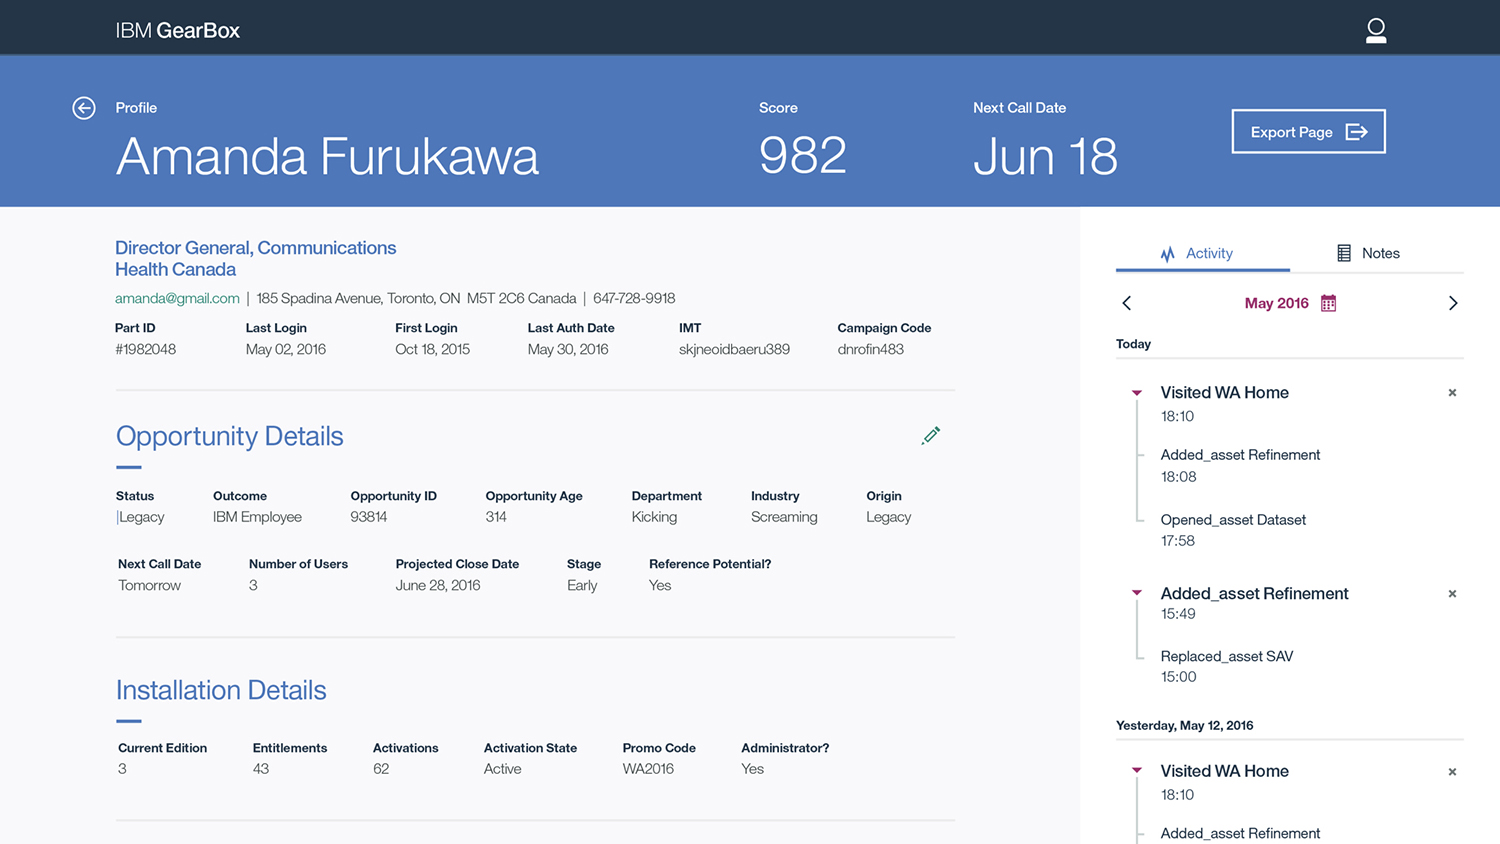Dismiss yesterday's Visited WA Home entry
This screenshot has width=1500, height=844.
[x=1452, y=772]
